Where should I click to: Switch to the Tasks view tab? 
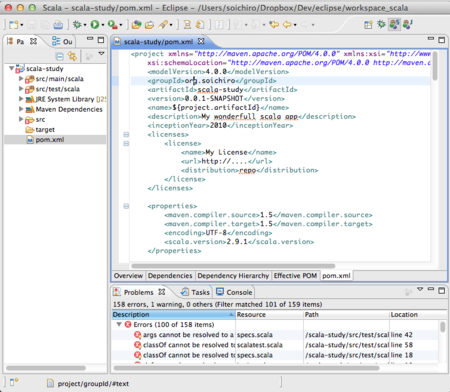point(195,292)
